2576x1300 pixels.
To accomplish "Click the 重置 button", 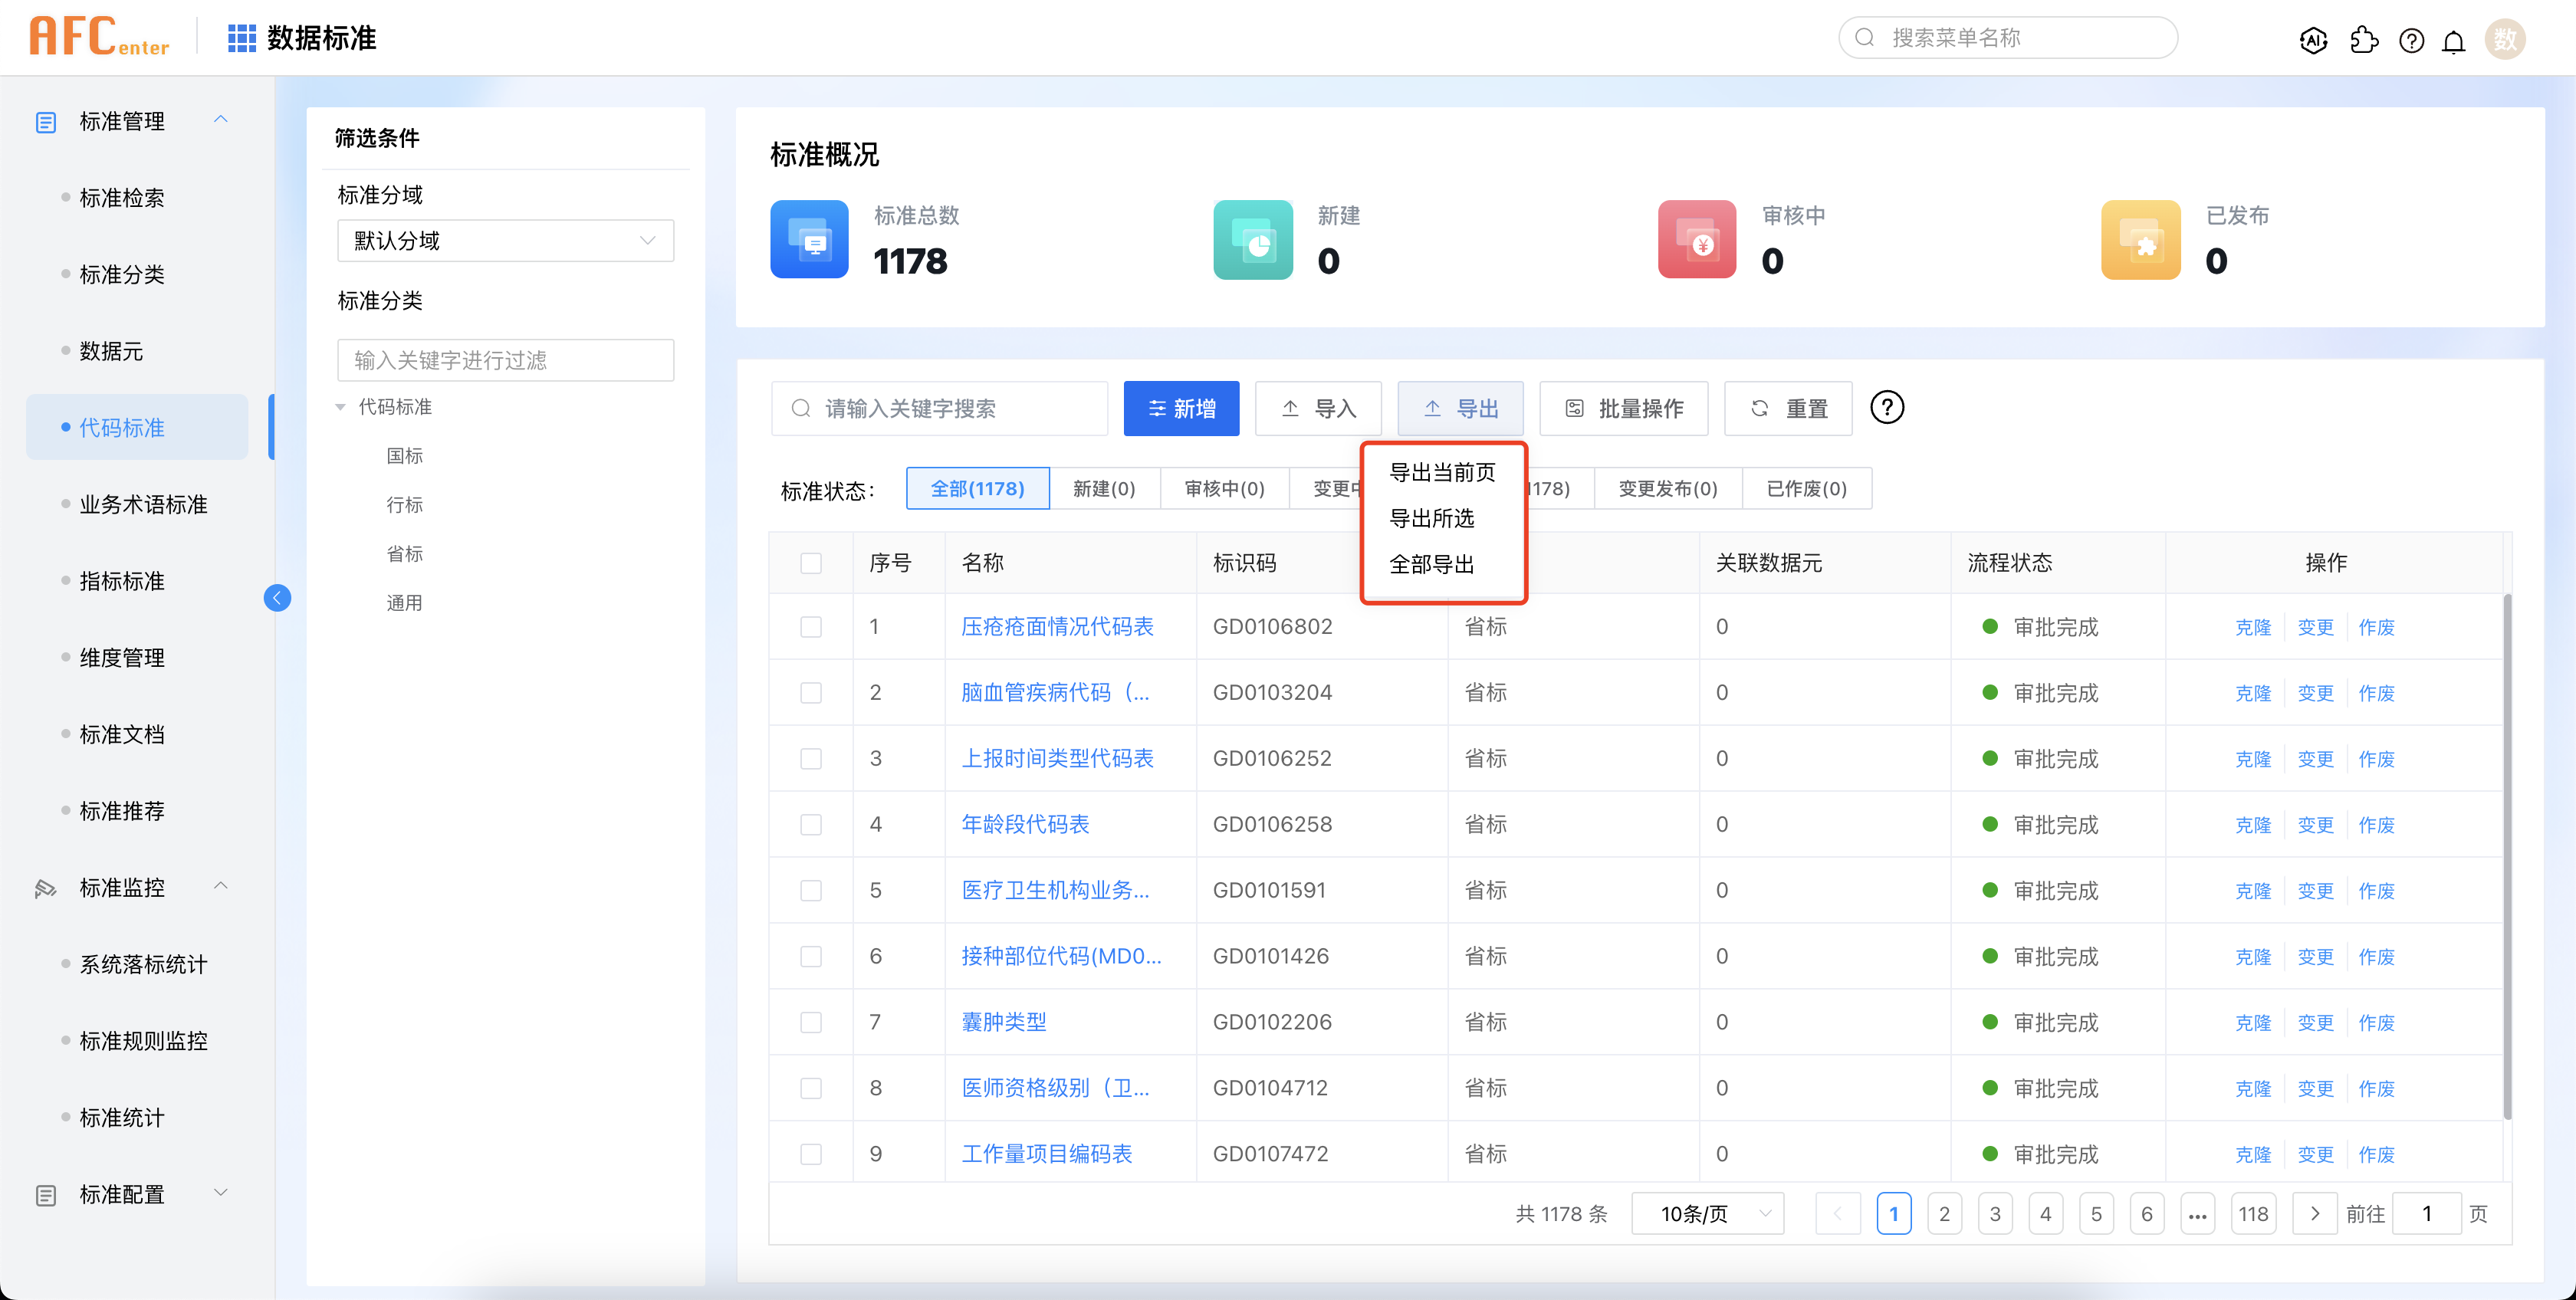I will point(1788,408).
